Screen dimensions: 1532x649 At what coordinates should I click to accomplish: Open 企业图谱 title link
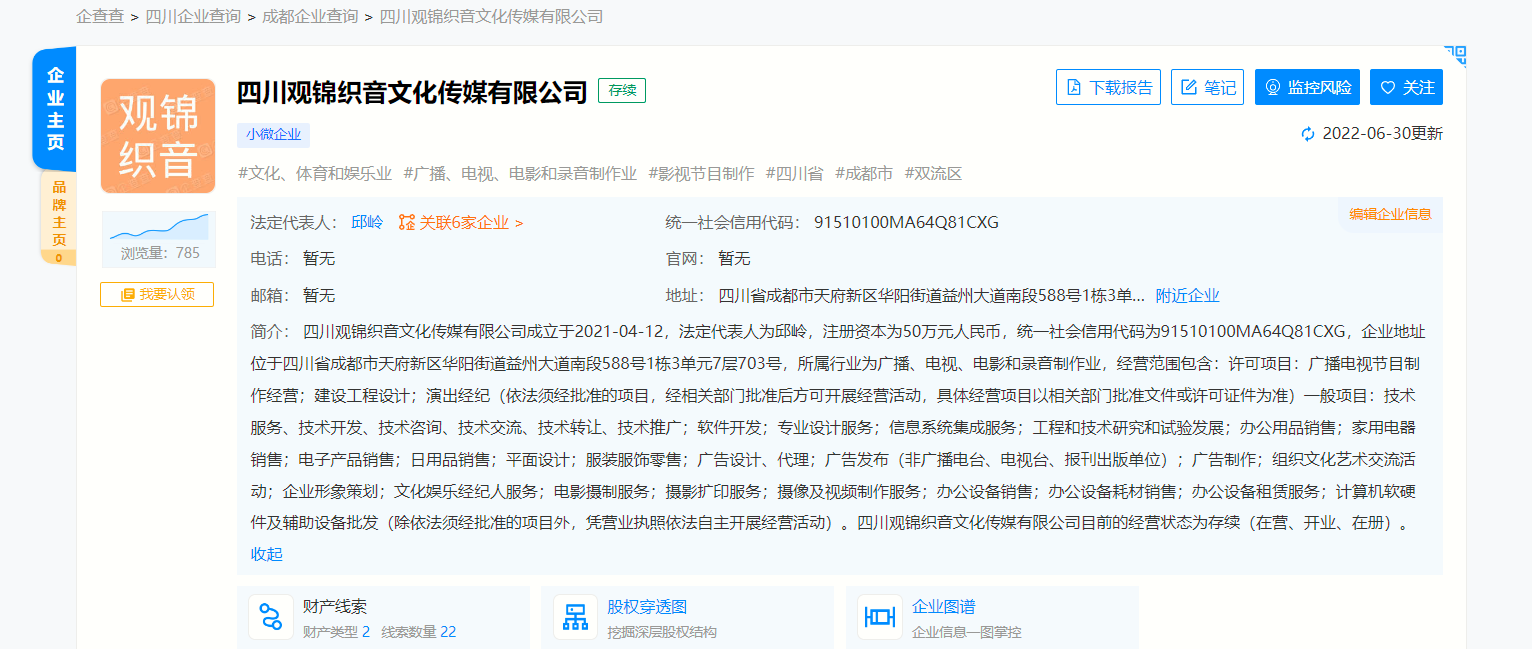[944, 606]
